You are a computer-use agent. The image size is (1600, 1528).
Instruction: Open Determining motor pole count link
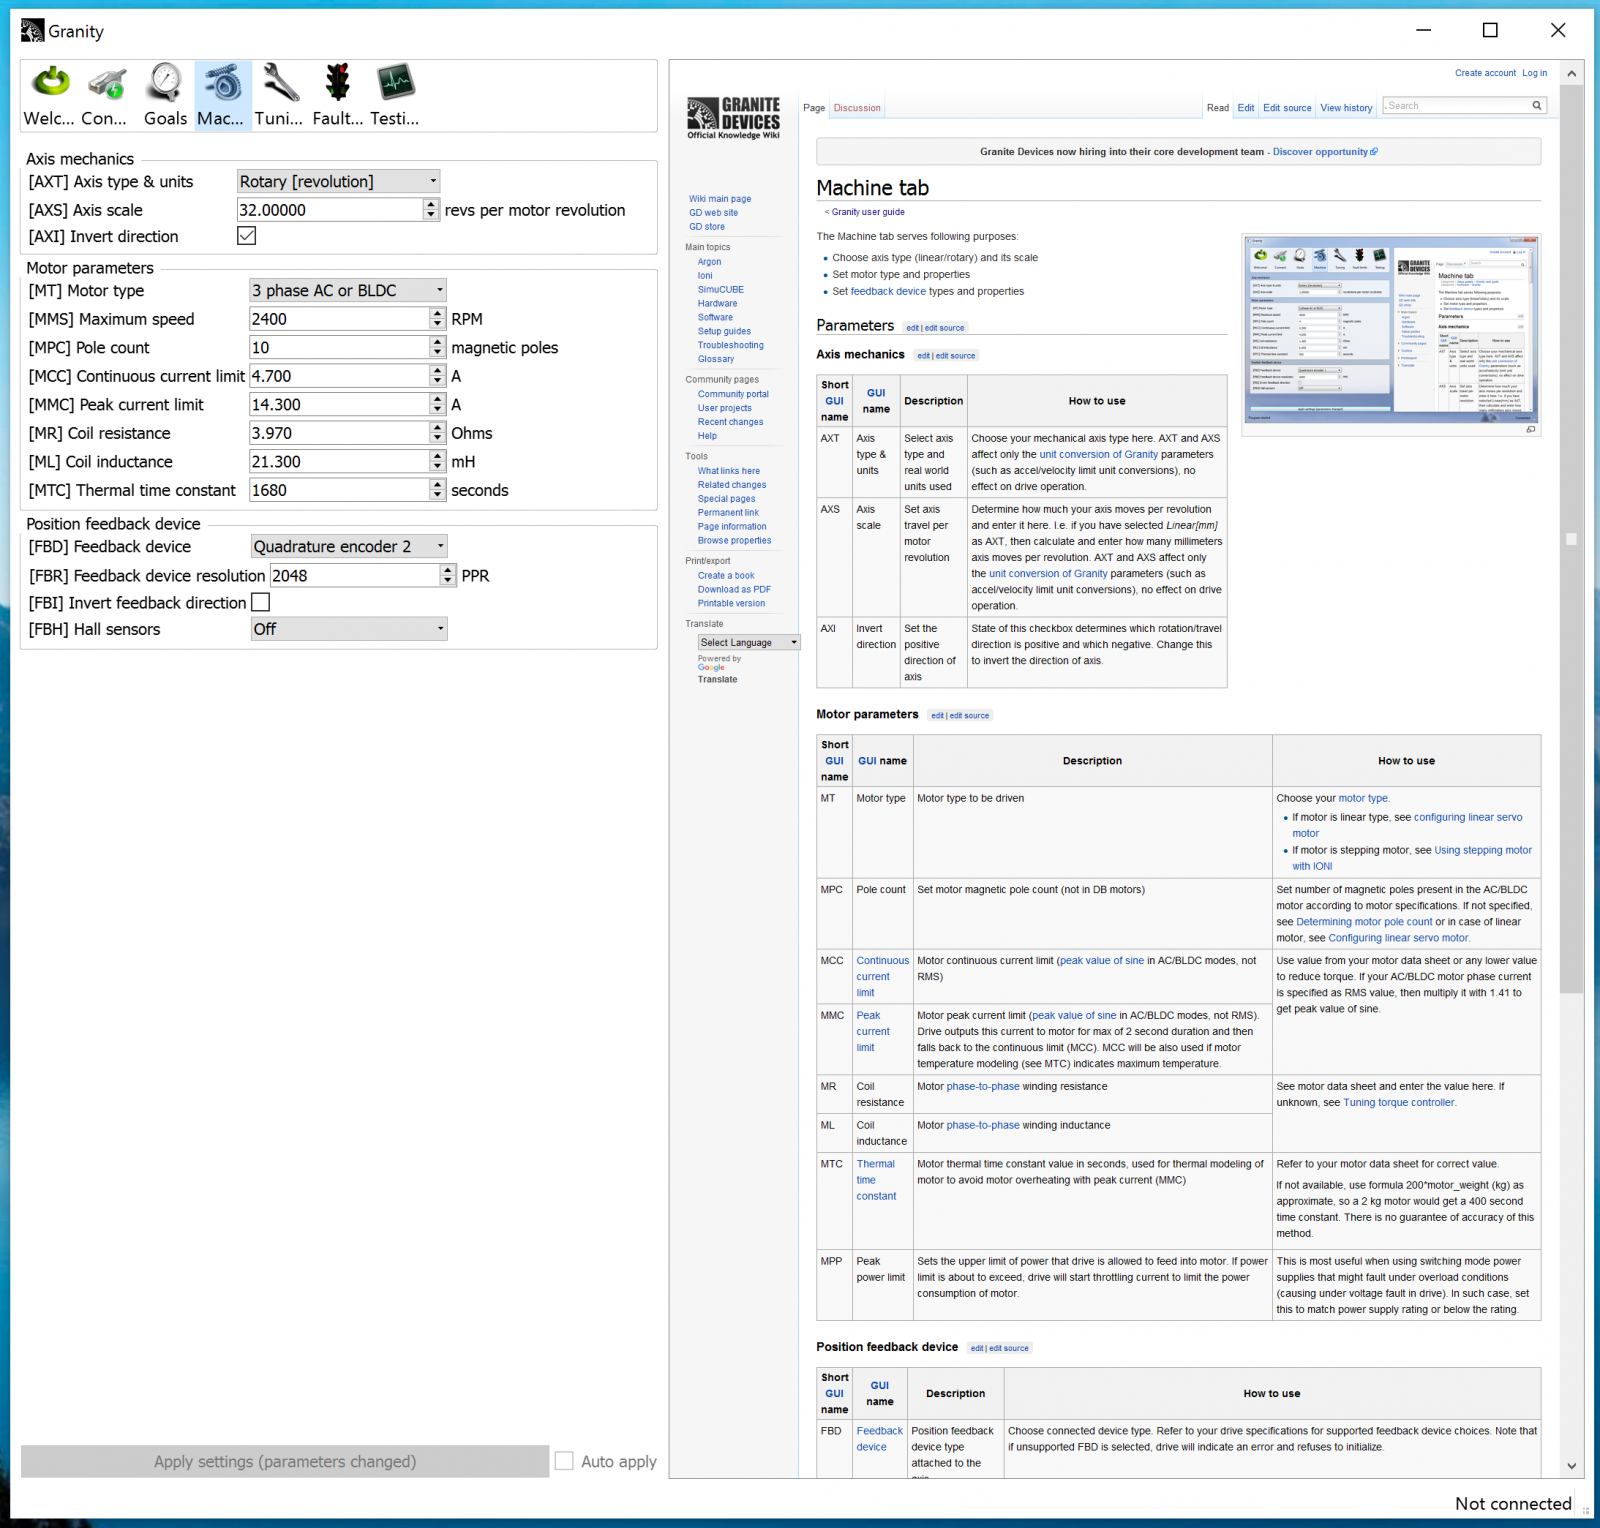click(1364, 922)
